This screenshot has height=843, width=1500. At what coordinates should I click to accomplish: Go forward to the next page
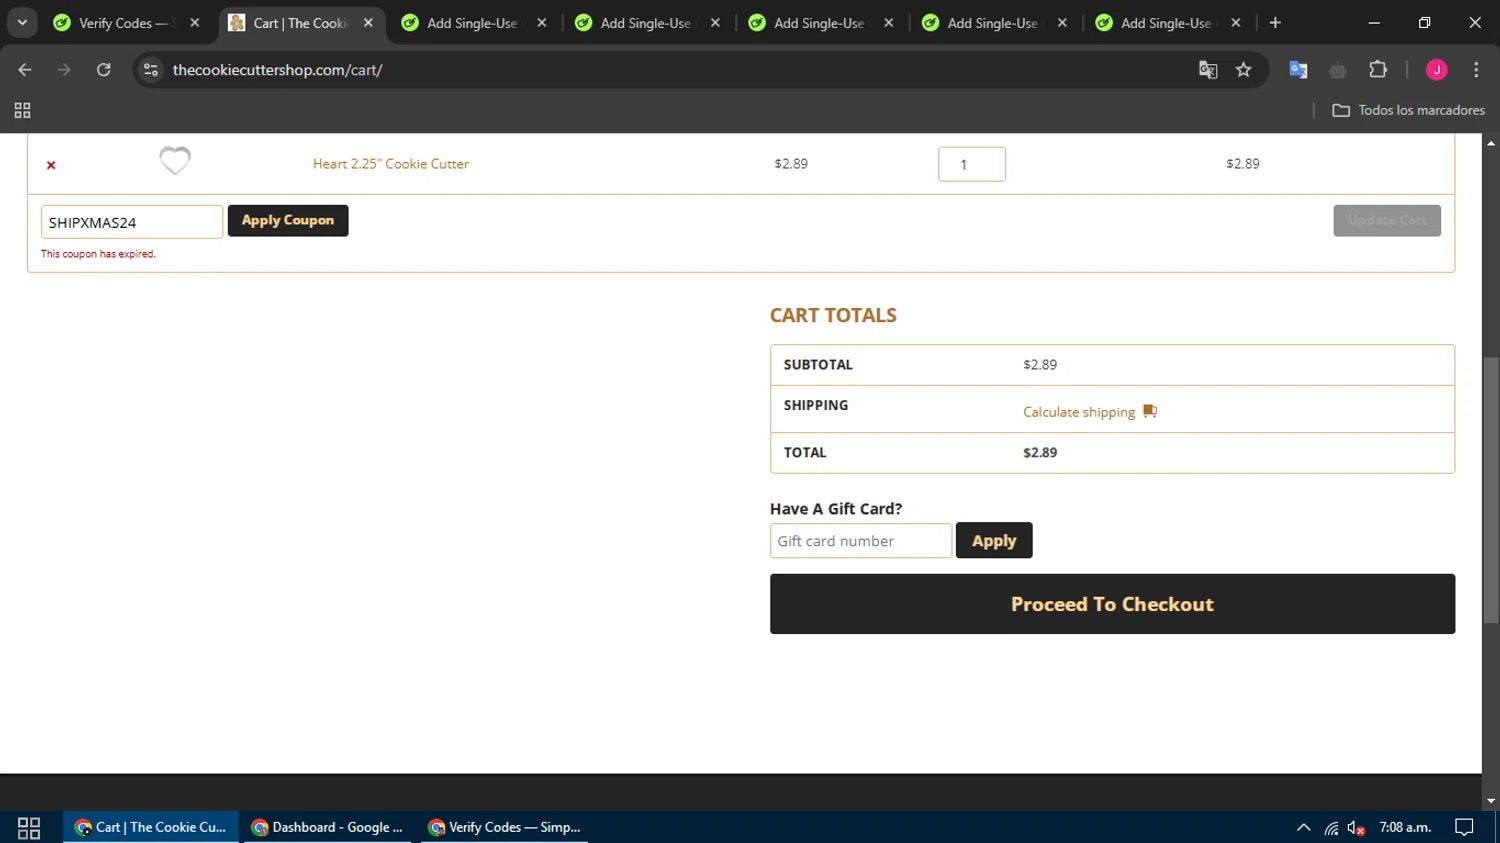[x=64, y=70]
